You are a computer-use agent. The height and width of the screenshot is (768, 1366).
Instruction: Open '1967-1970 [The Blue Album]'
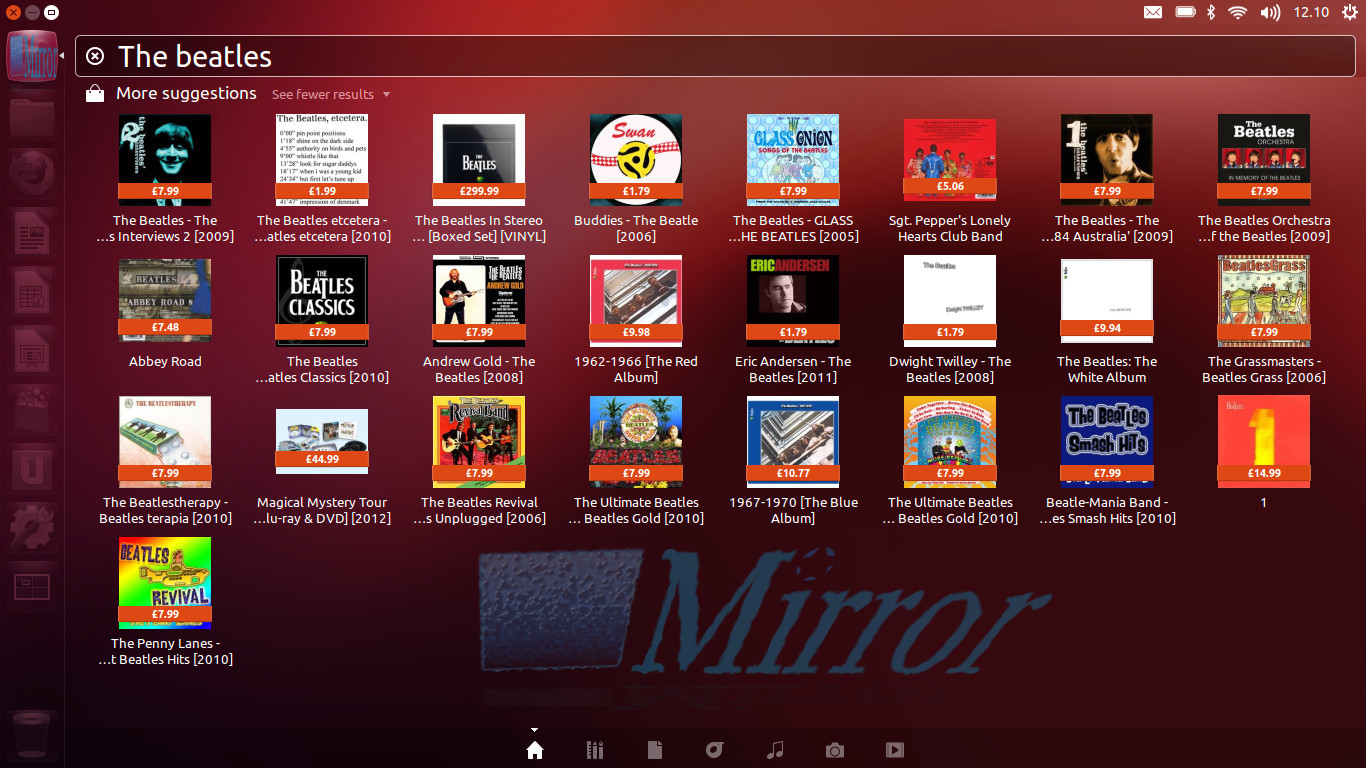point(793,460)
